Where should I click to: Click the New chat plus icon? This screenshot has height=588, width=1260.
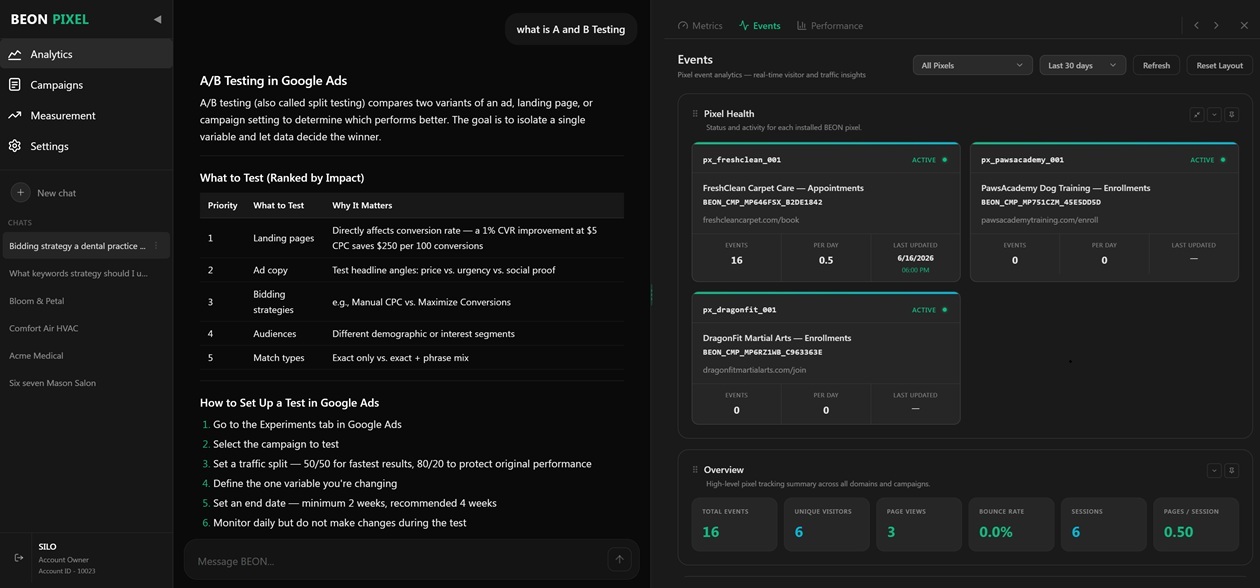click(x=20, y=192)
